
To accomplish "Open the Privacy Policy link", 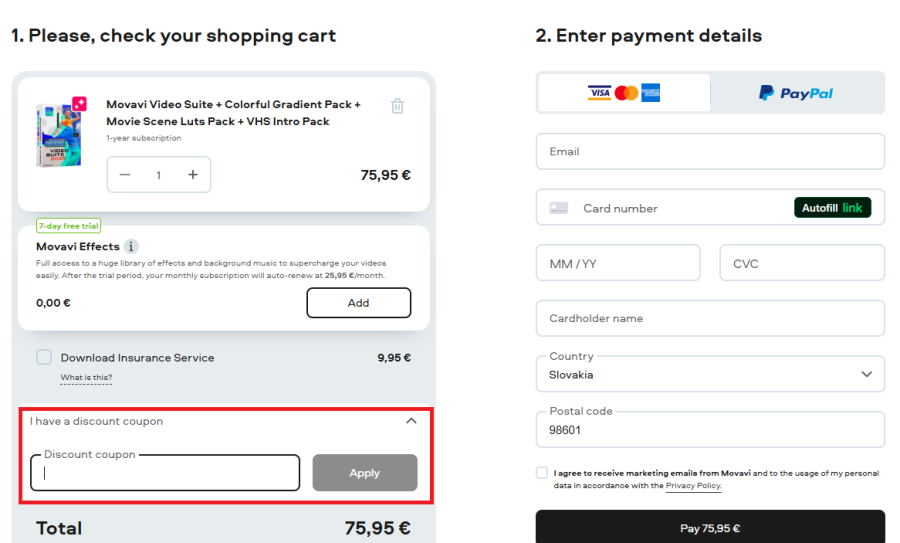I will [693, 486].
